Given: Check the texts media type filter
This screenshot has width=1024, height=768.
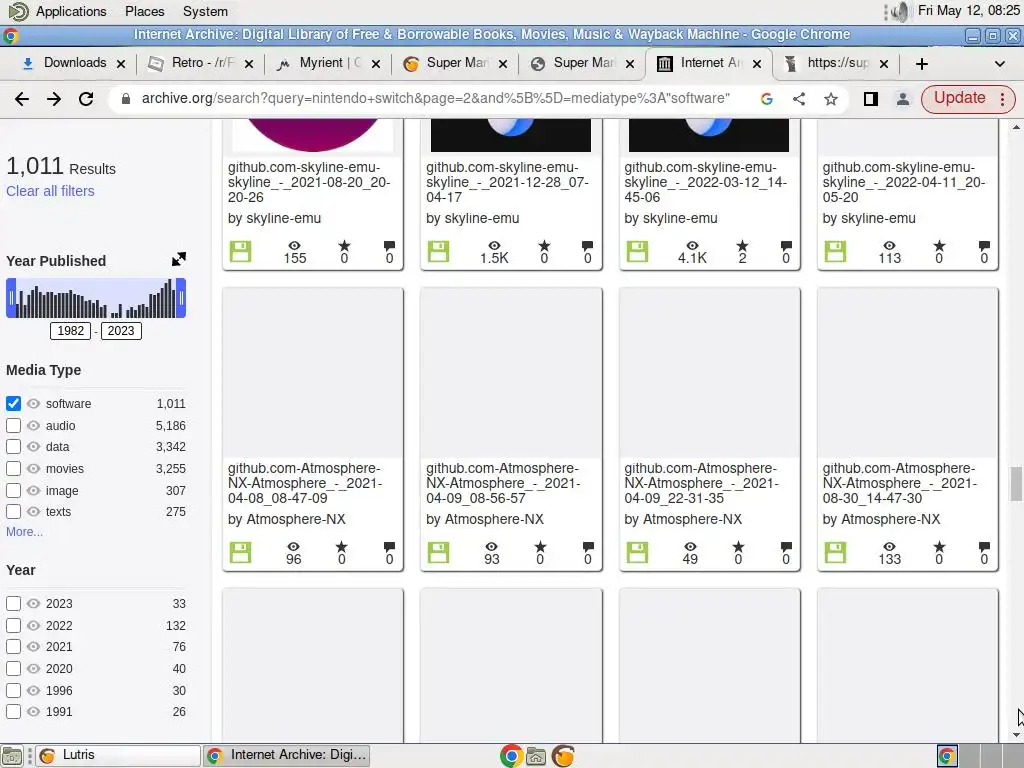Looking at the screenshot, I should coord(13,511).
